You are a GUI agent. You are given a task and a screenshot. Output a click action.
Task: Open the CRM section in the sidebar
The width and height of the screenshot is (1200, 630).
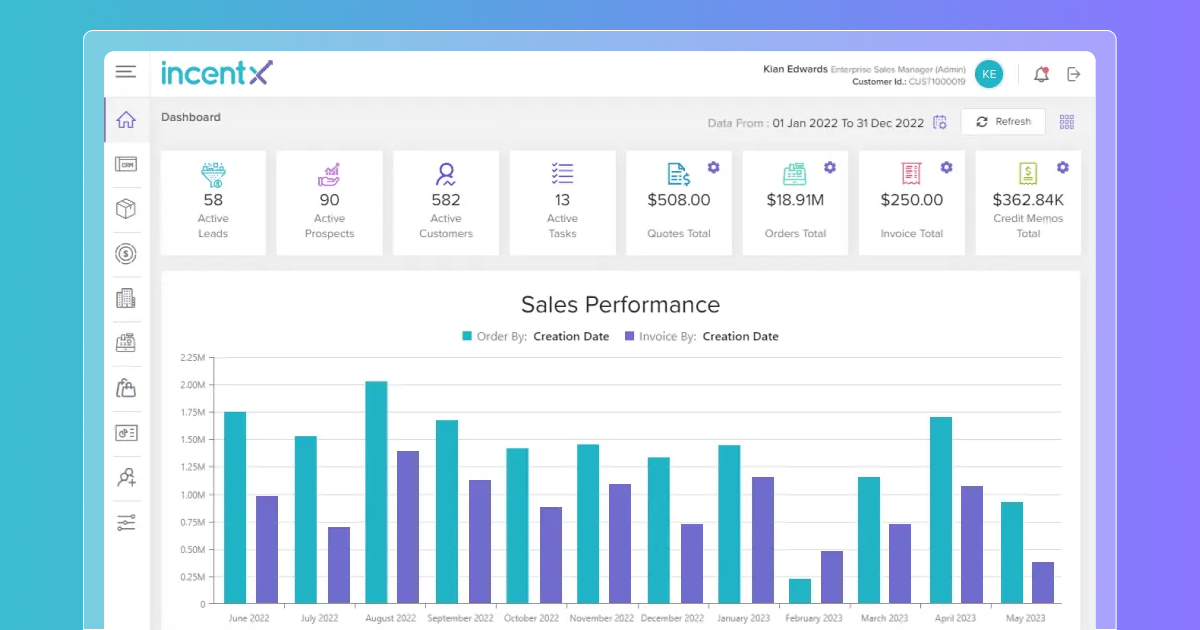[x=126, y=164]
